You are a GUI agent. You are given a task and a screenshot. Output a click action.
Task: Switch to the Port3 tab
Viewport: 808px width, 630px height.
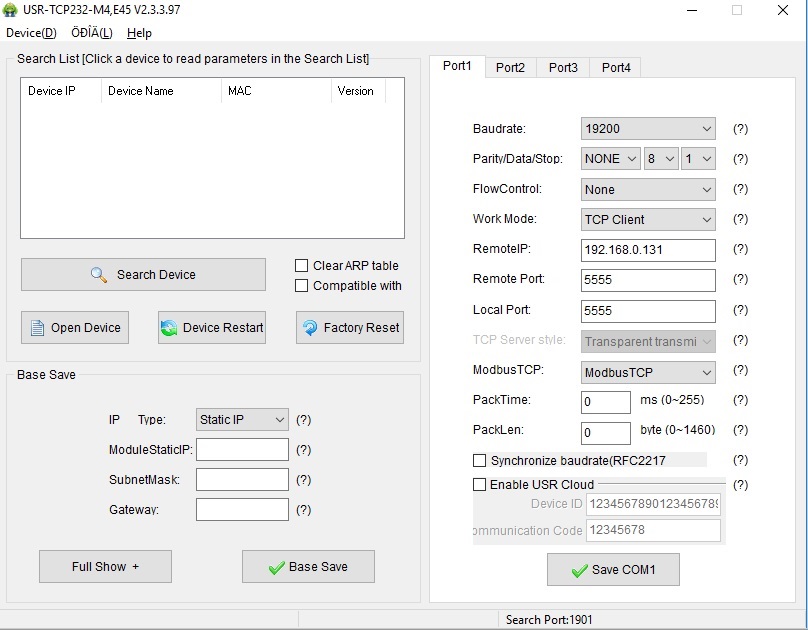click(563, 67)
